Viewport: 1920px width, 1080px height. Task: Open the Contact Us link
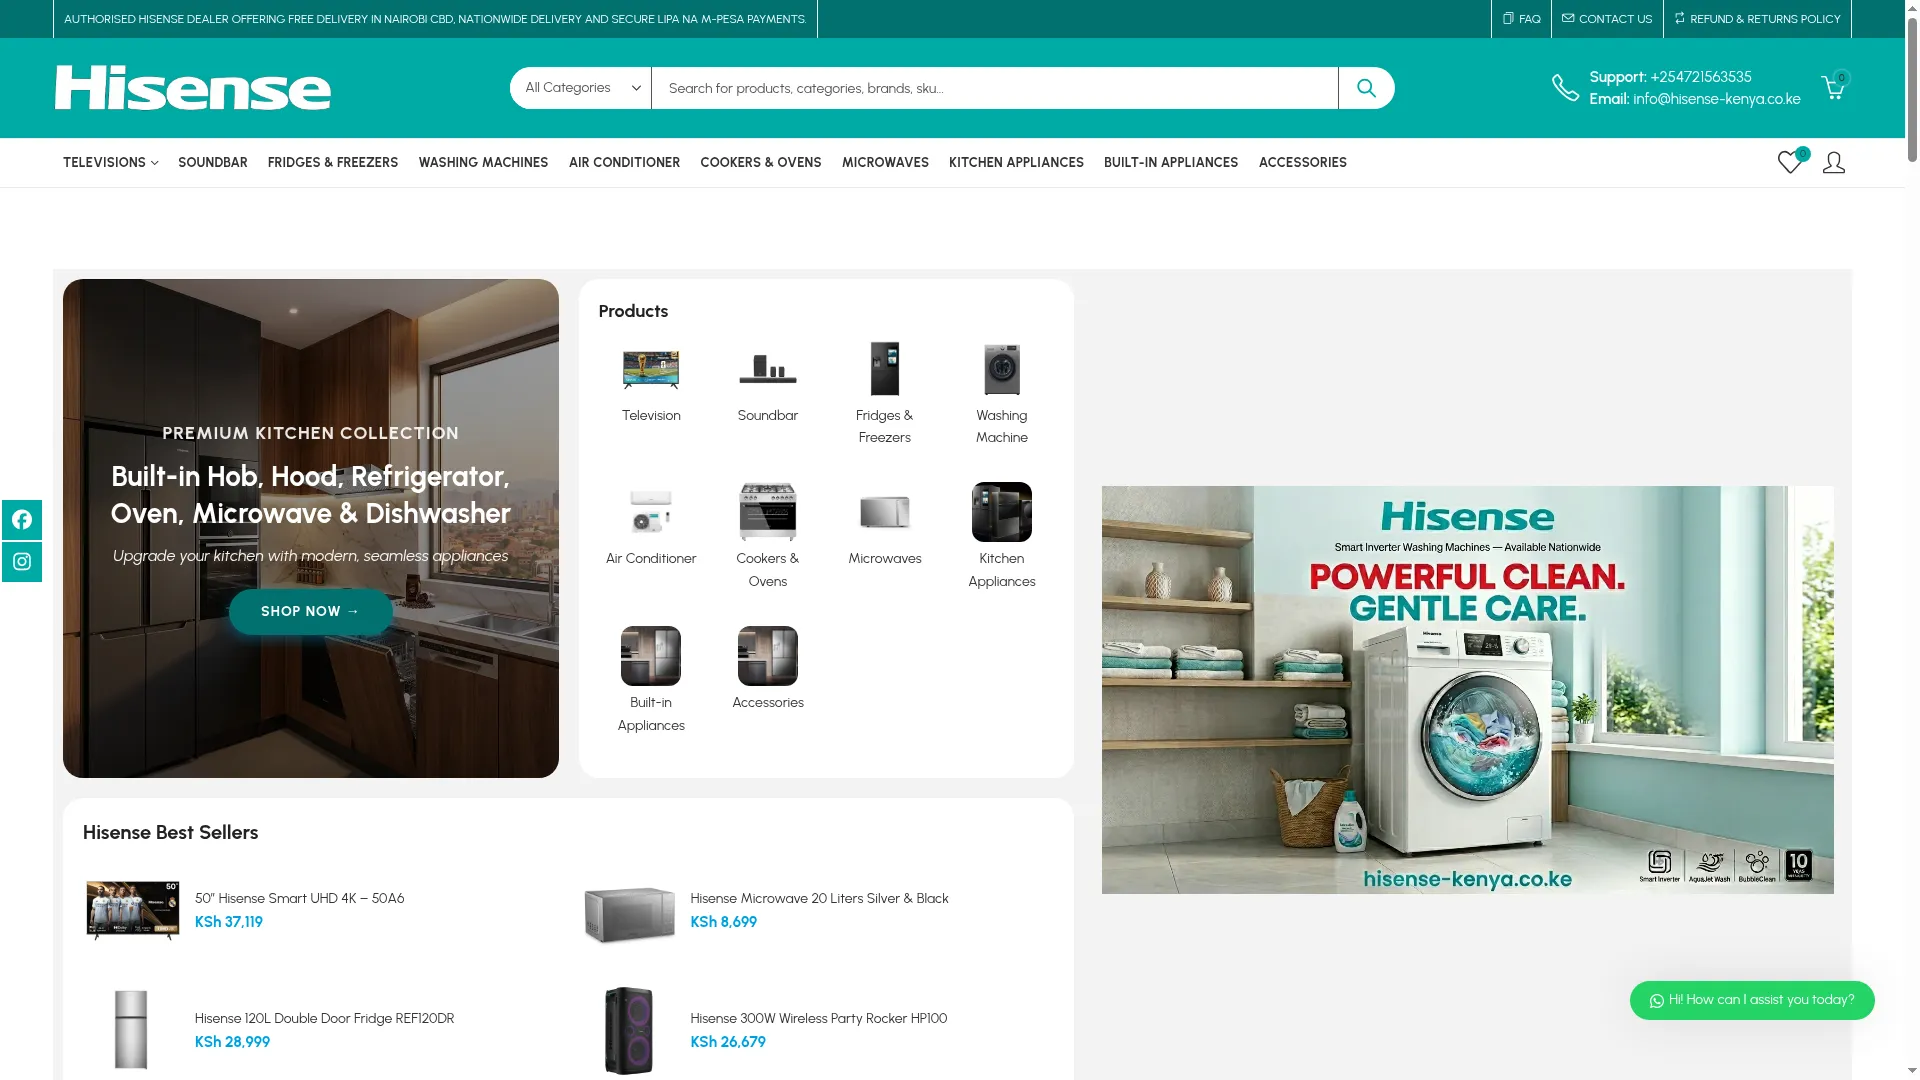tap(1607, 19)
